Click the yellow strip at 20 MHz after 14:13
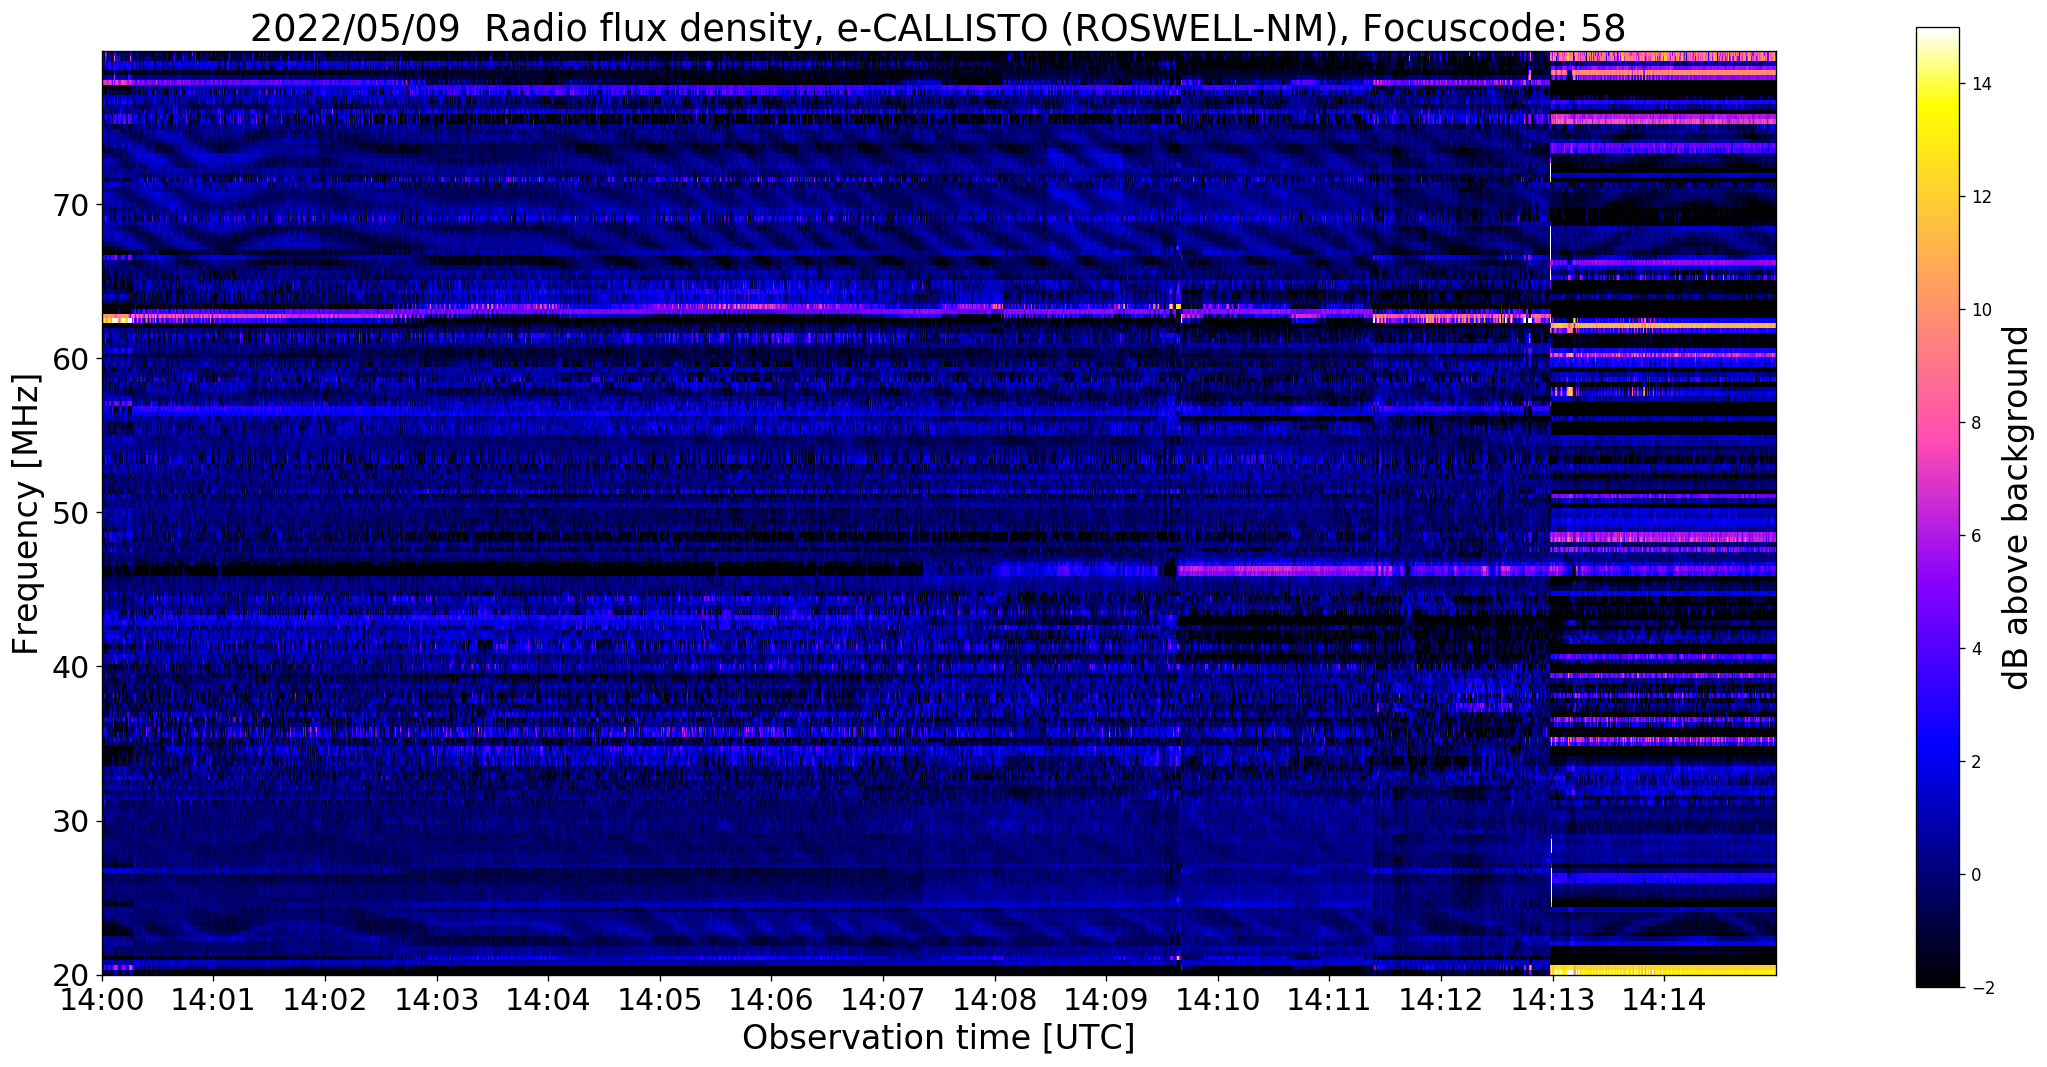 click(1663, 970)
